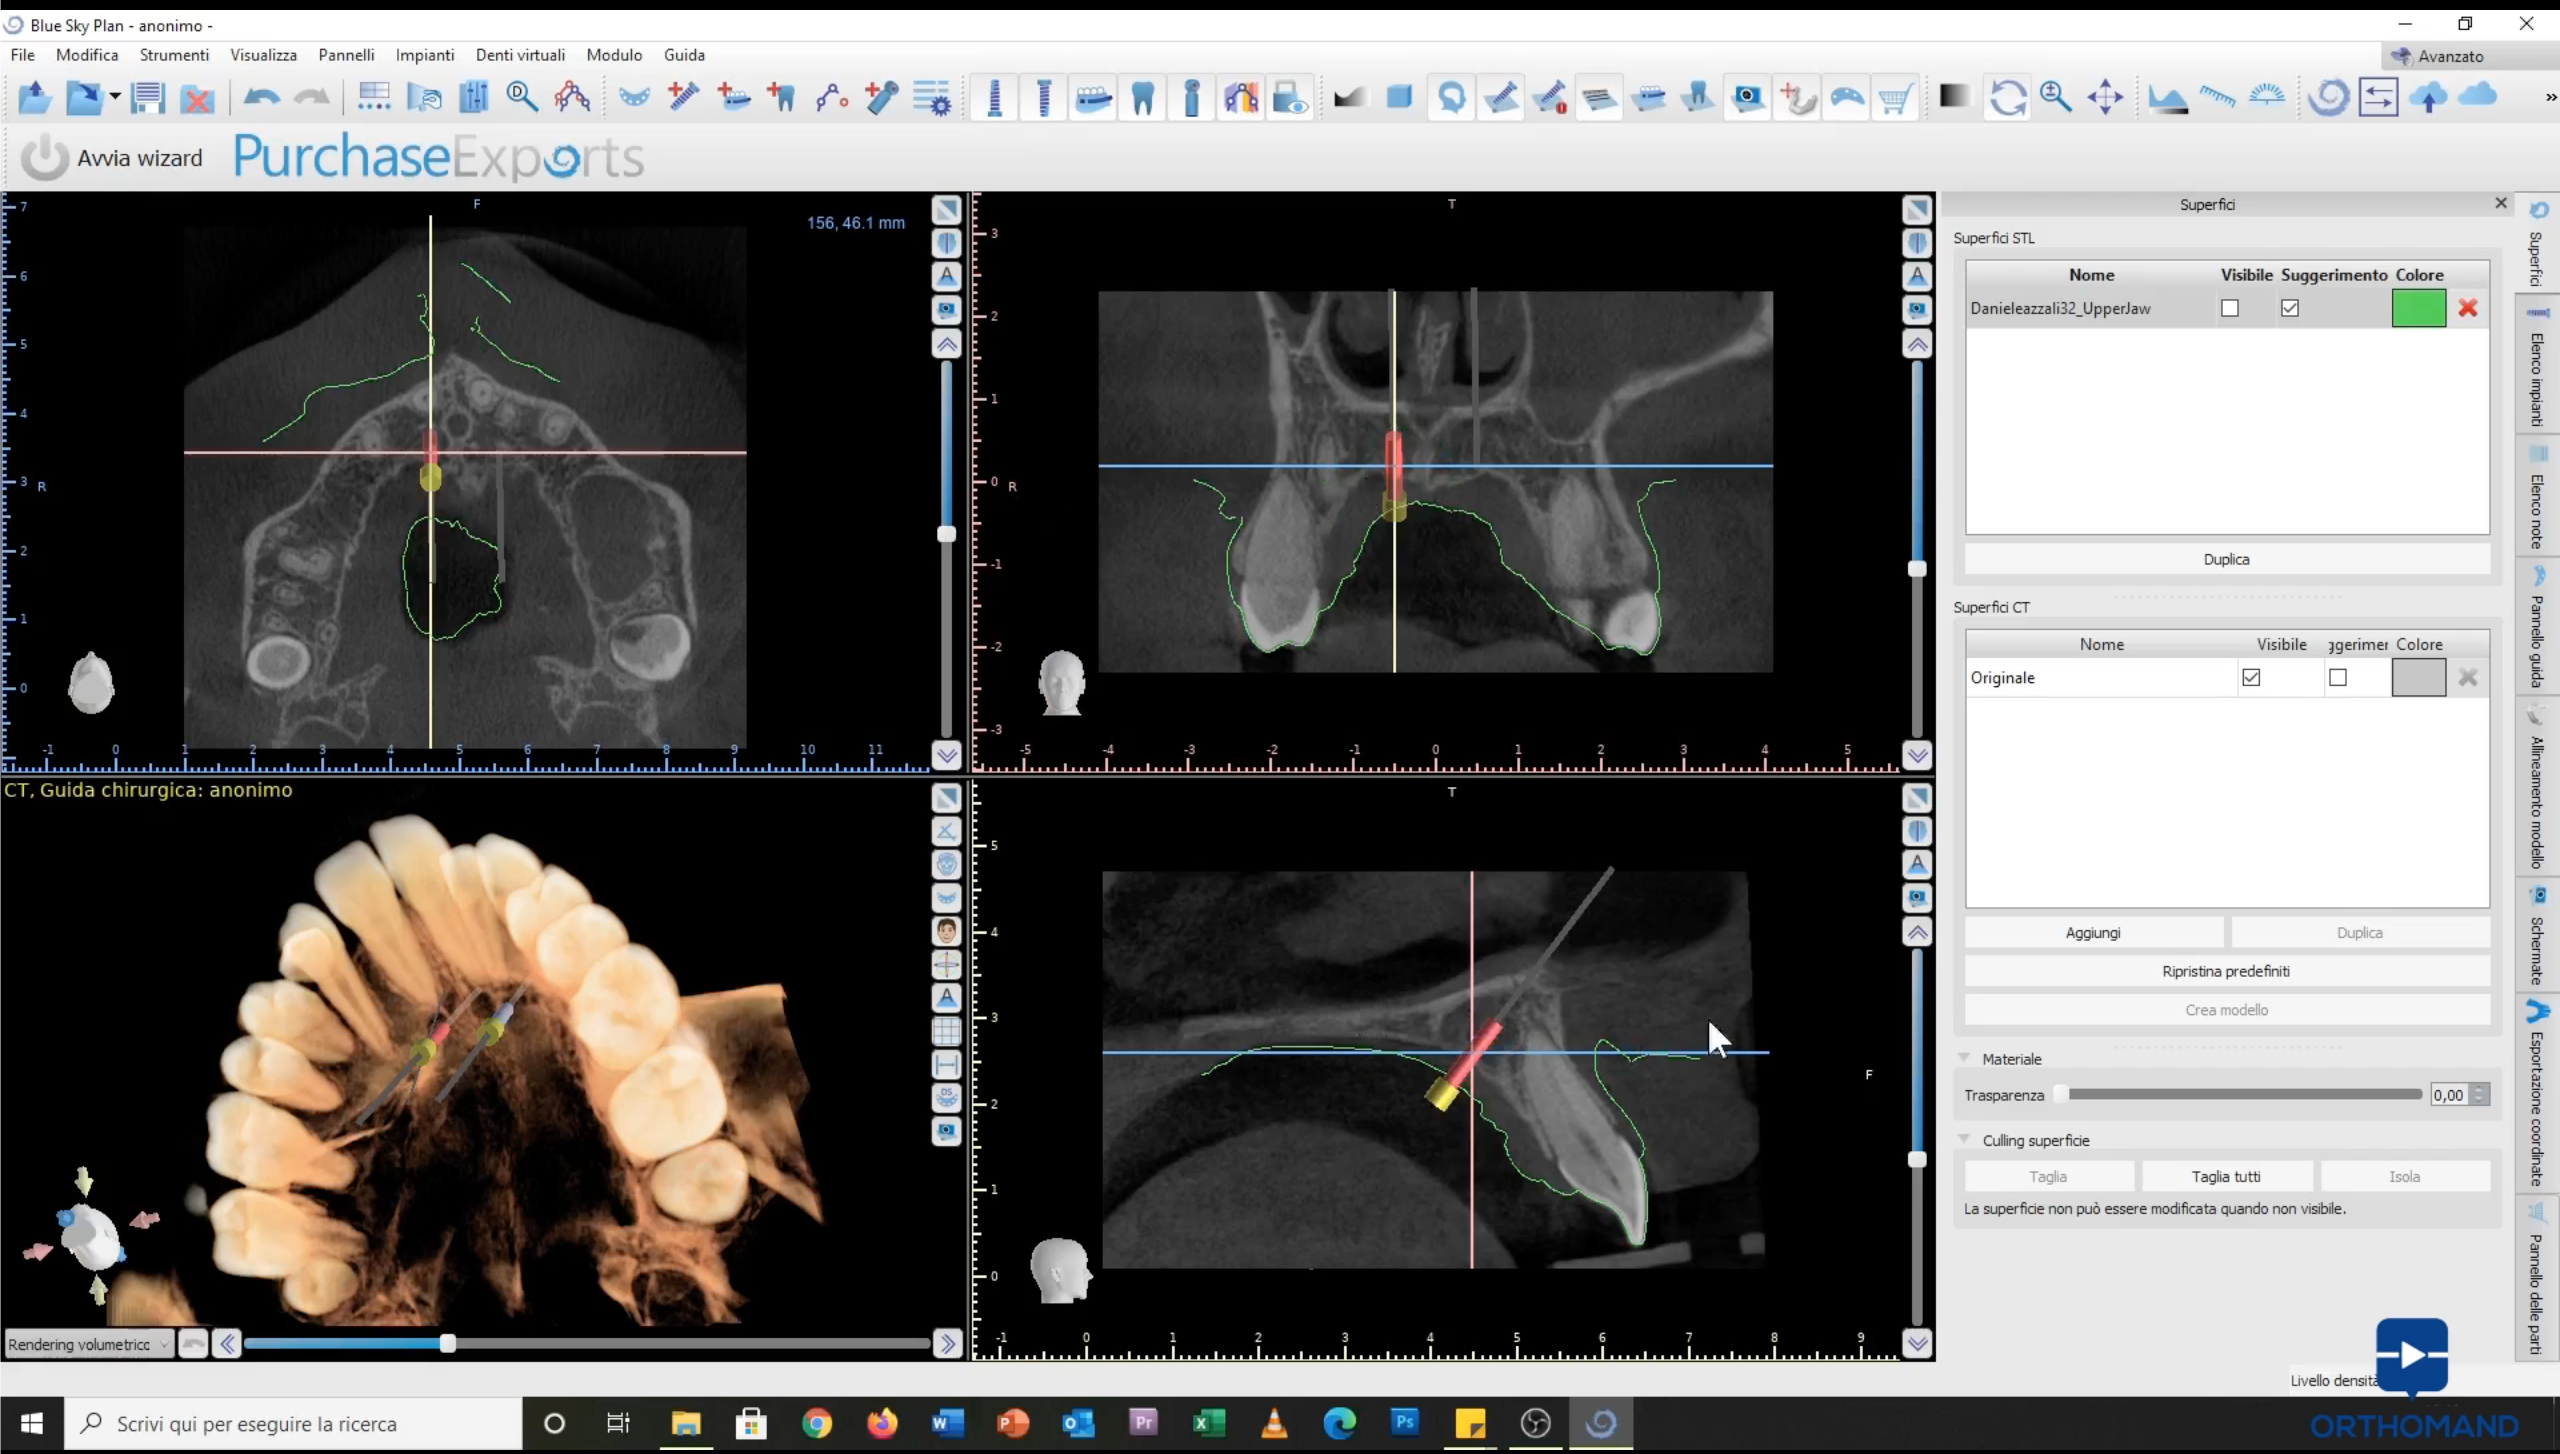This screenshot has height=1454, width=2560.
Task: Click the save project floppy disk icon
Action: (148, 98)
